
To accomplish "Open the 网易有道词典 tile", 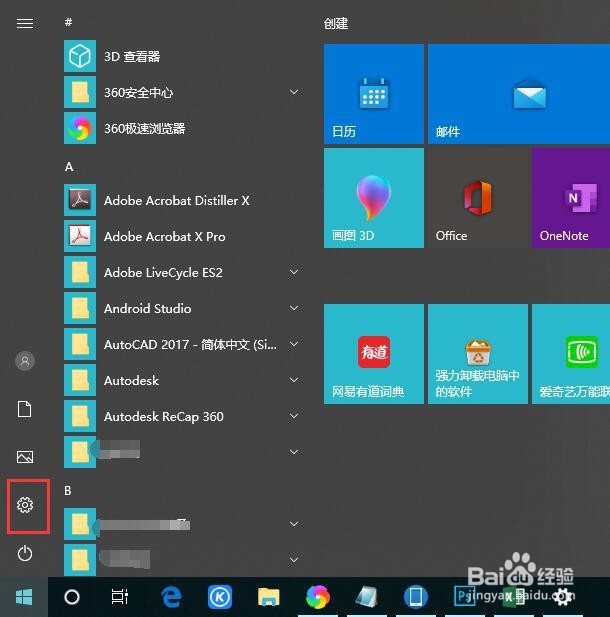I will coord(373,354).
